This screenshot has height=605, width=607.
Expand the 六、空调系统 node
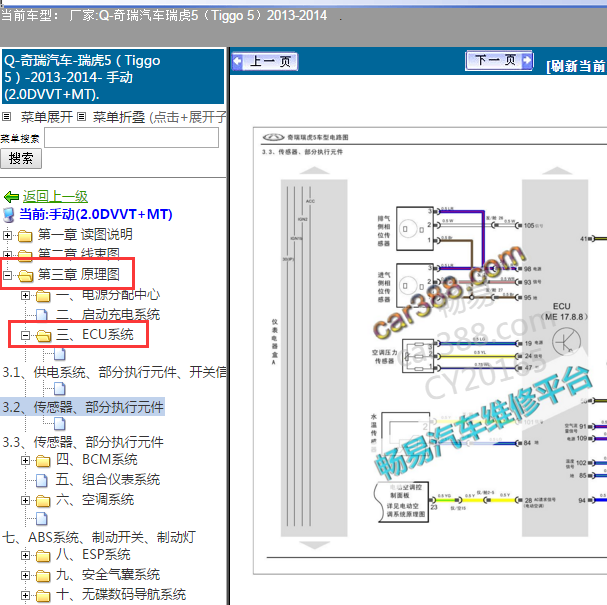point(25,500)
